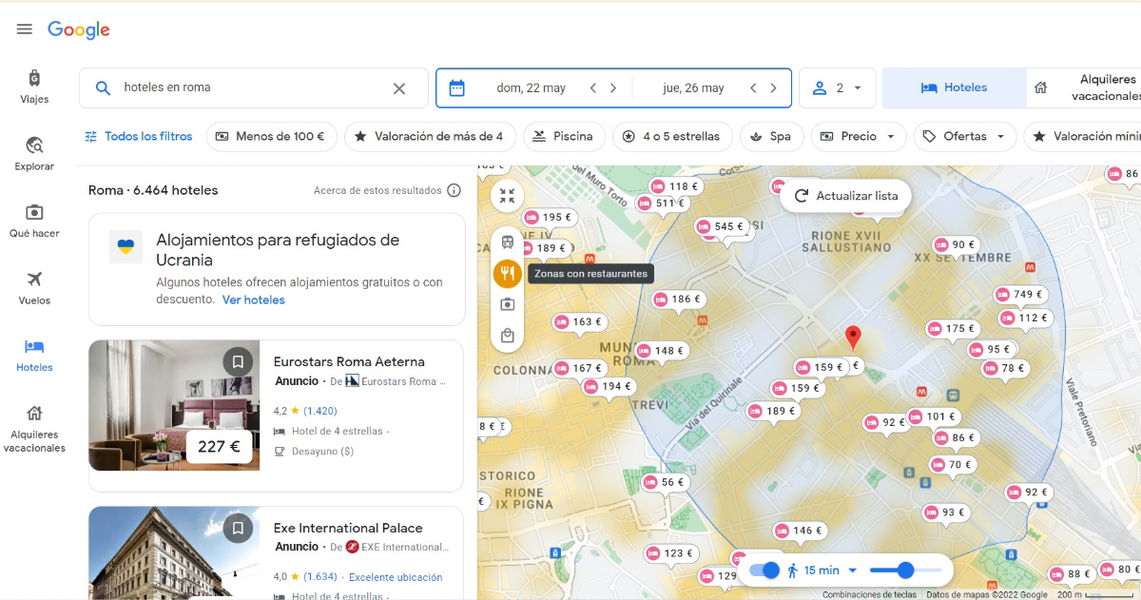Viewport: 1141px width, 600px height.
Task: Click the hoteles en roma search field
Action: click(x=253, y=88)
